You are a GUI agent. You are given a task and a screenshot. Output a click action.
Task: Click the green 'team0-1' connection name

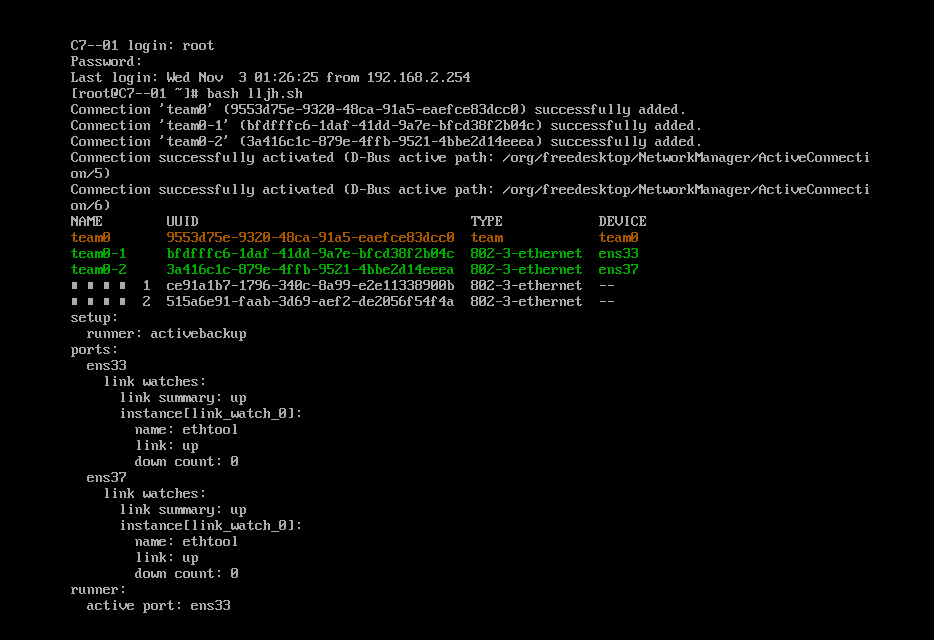tap(98, 254)
